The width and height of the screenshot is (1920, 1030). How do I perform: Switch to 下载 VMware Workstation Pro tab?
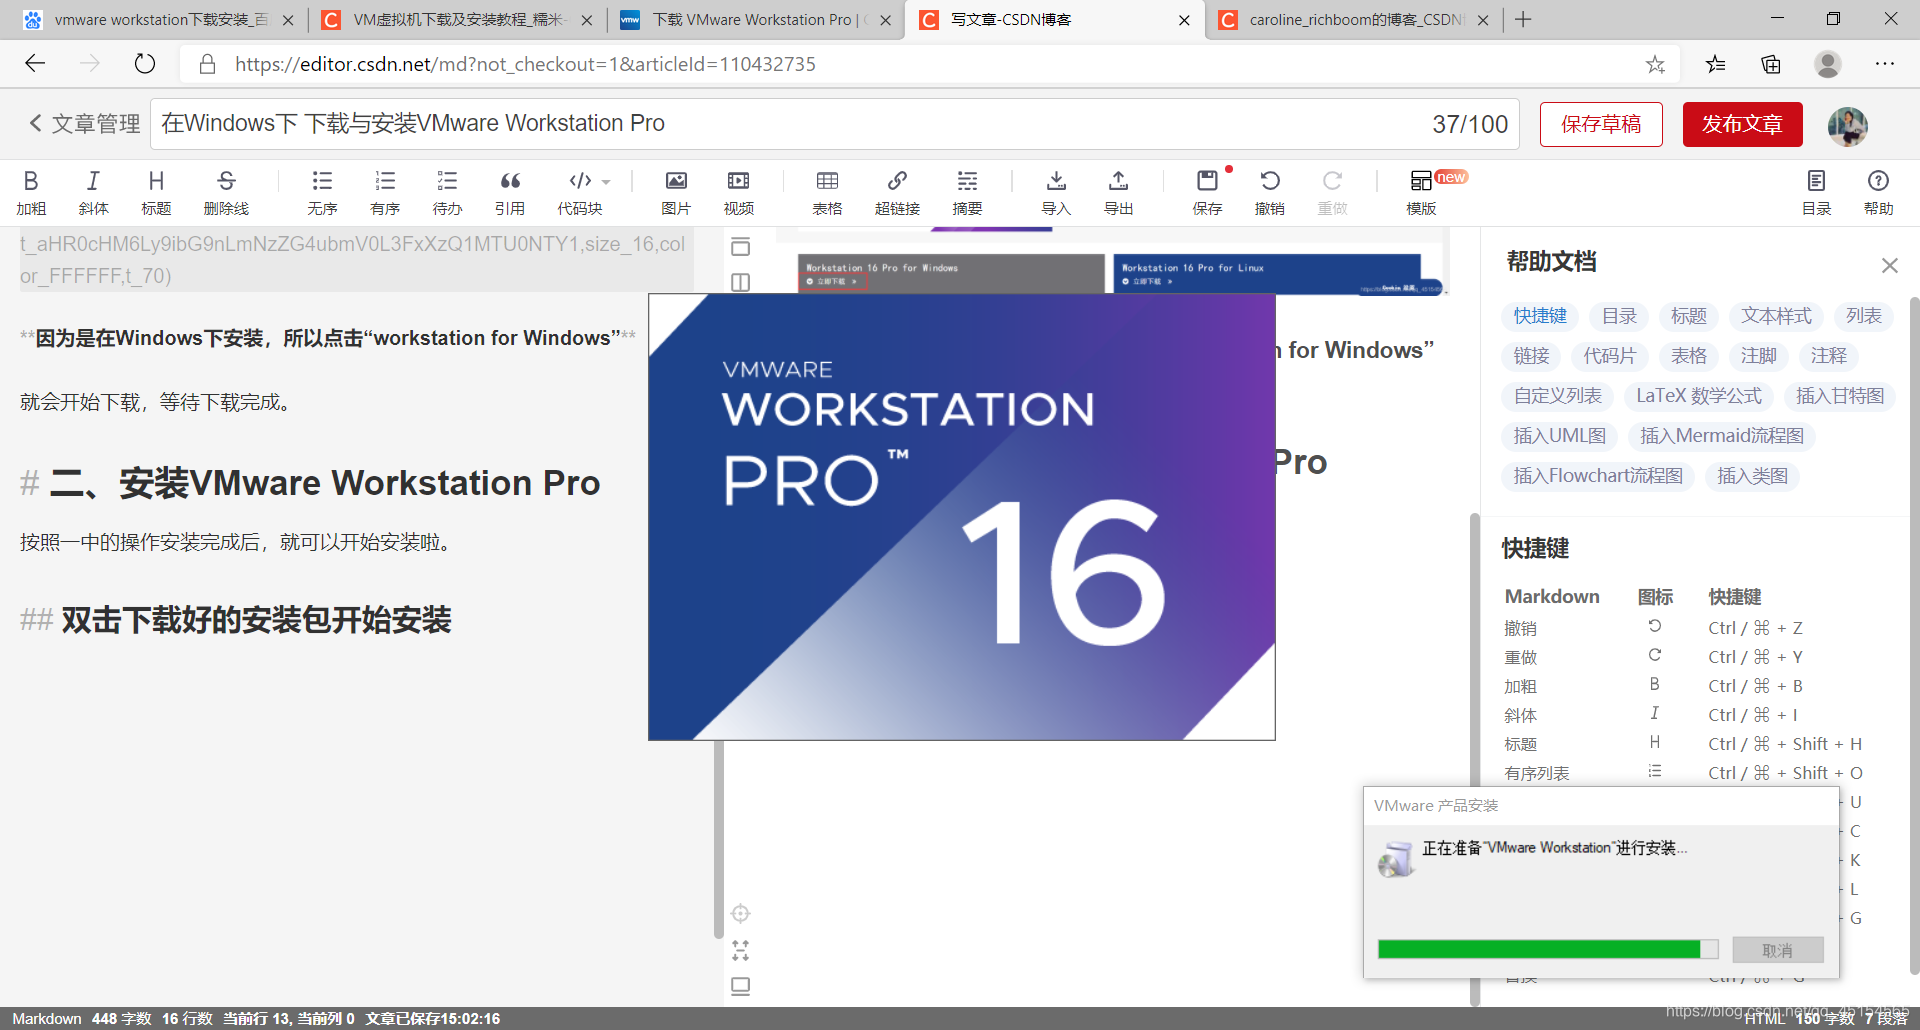755,20
